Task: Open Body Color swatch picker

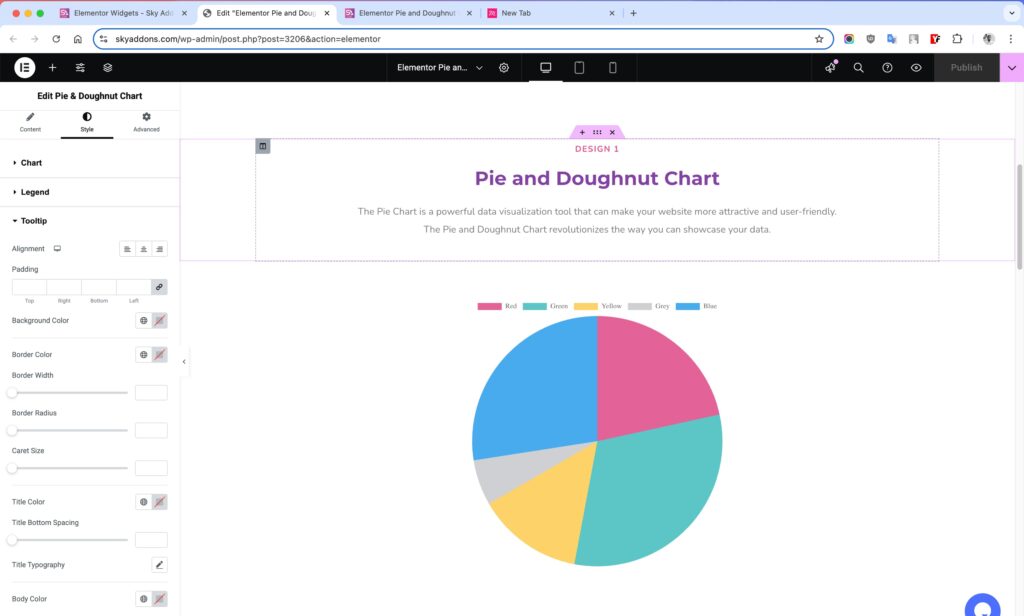Action: pyautogui.click(x=159, y=599)
